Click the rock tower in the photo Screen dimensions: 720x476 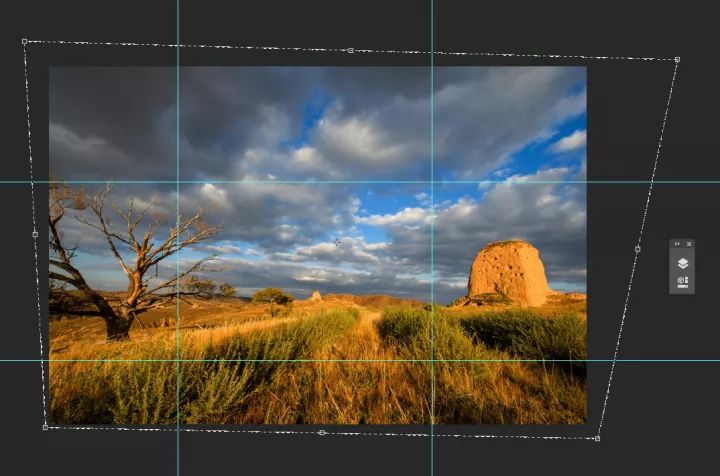coord(509,272)
